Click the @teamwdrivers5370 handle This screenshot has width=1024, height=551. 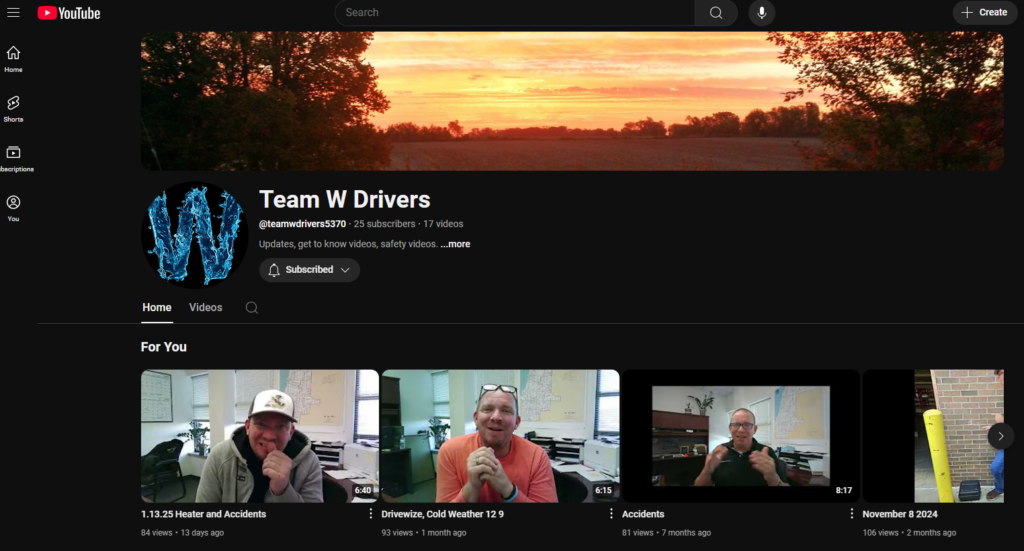[x=302, y=224]
